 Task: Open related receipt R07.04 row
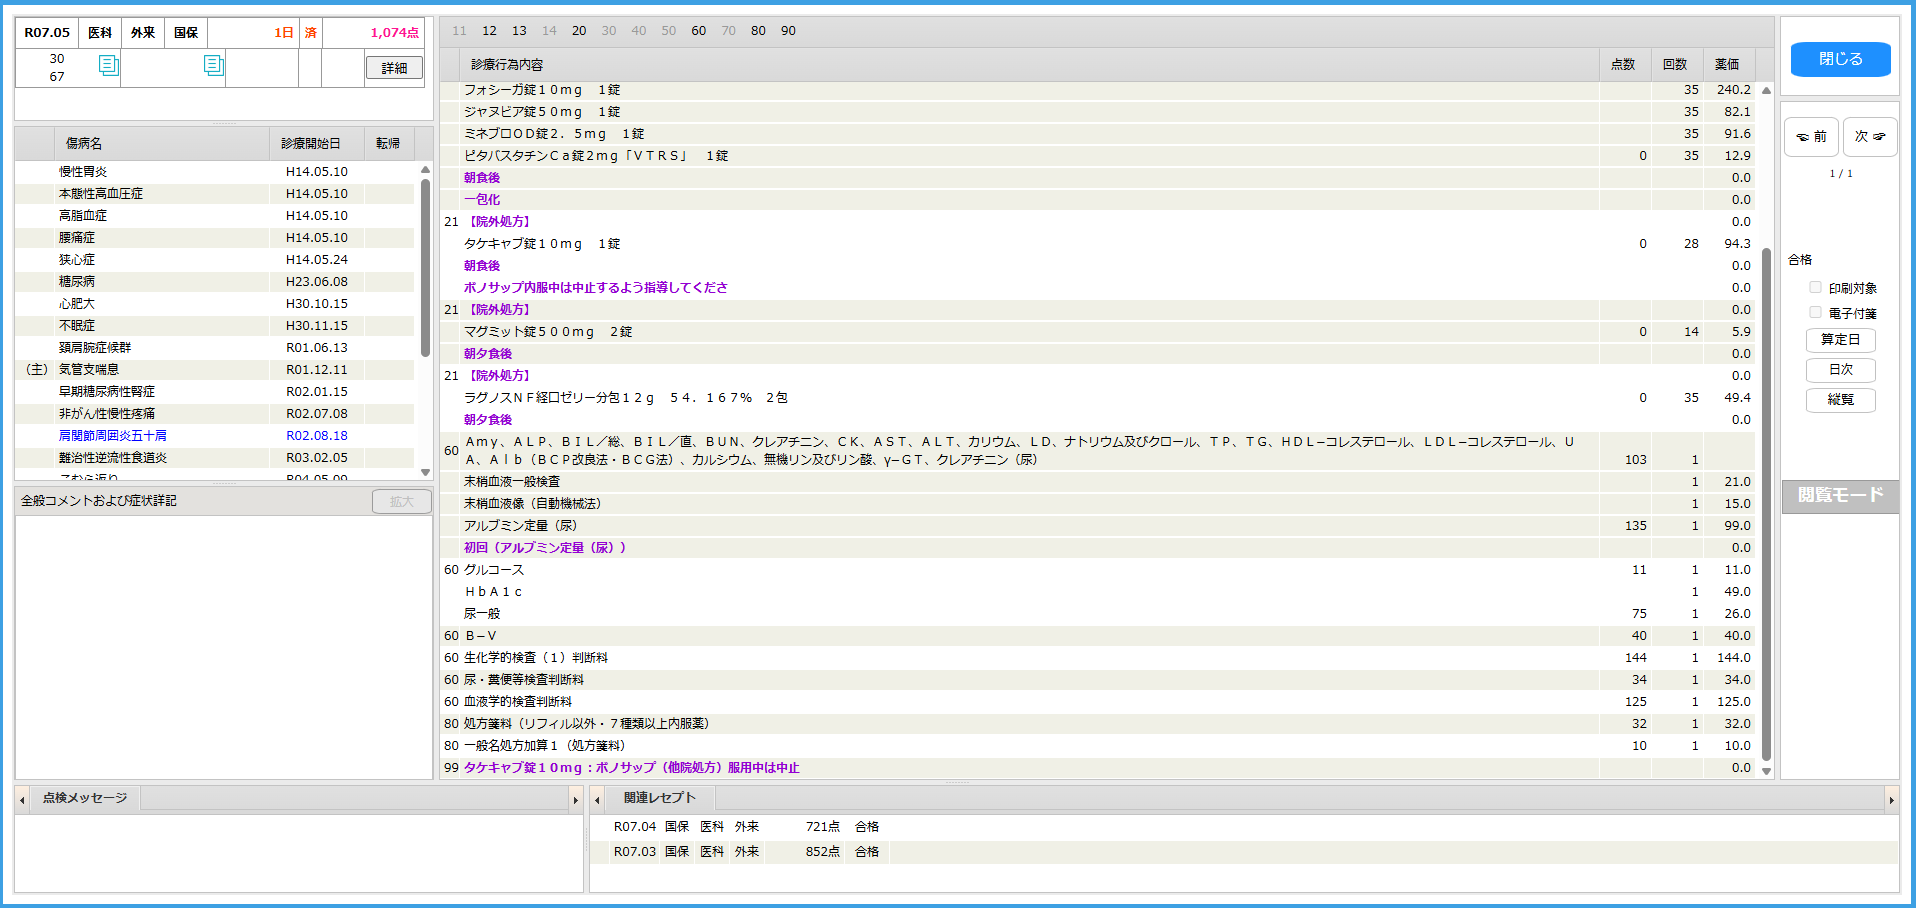click(x=1244, y=827)
